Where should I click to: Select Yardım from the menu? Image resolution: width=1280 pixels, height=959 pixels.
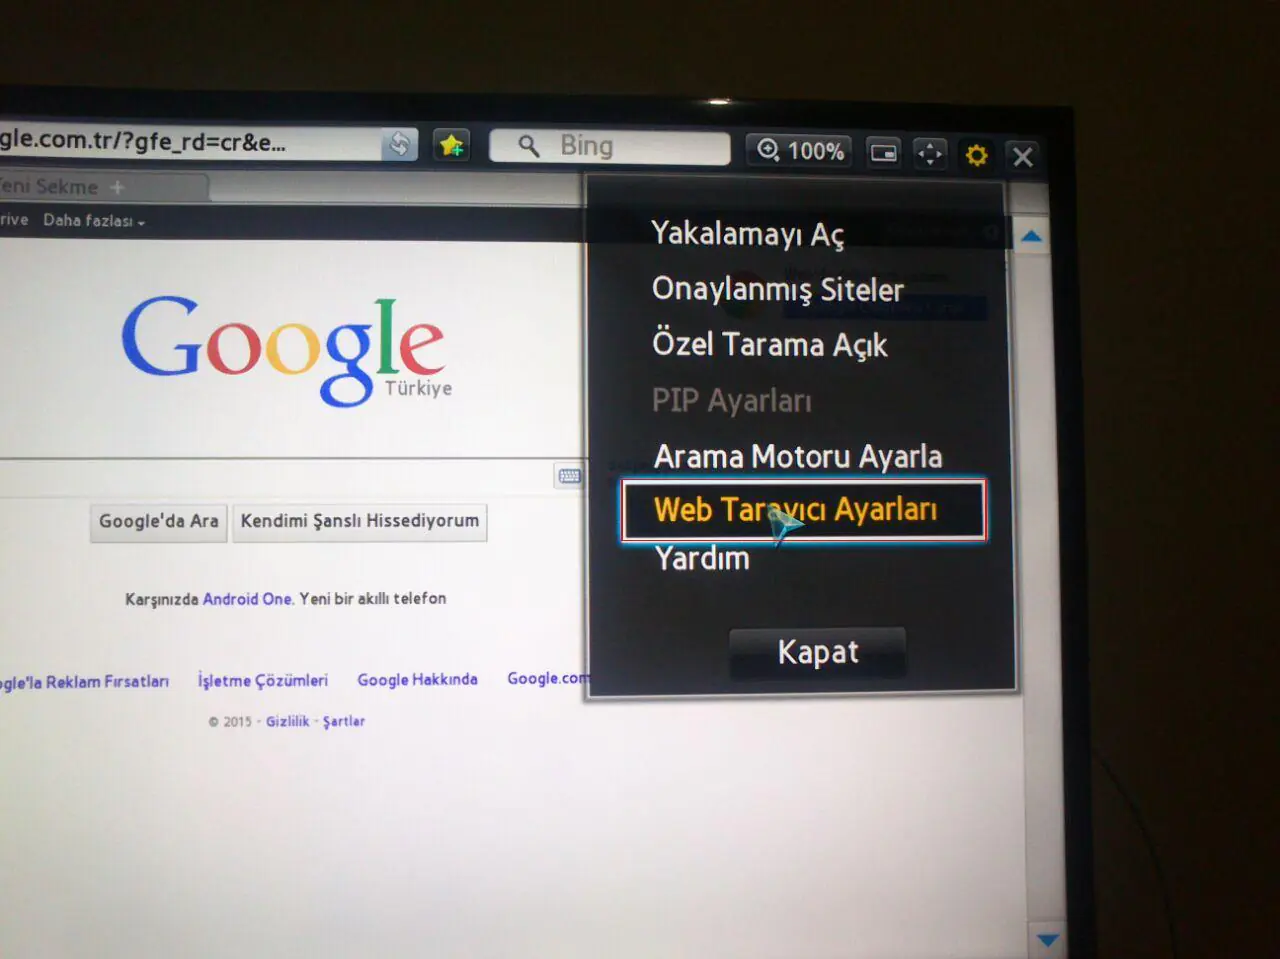click(x=702, y=558)
